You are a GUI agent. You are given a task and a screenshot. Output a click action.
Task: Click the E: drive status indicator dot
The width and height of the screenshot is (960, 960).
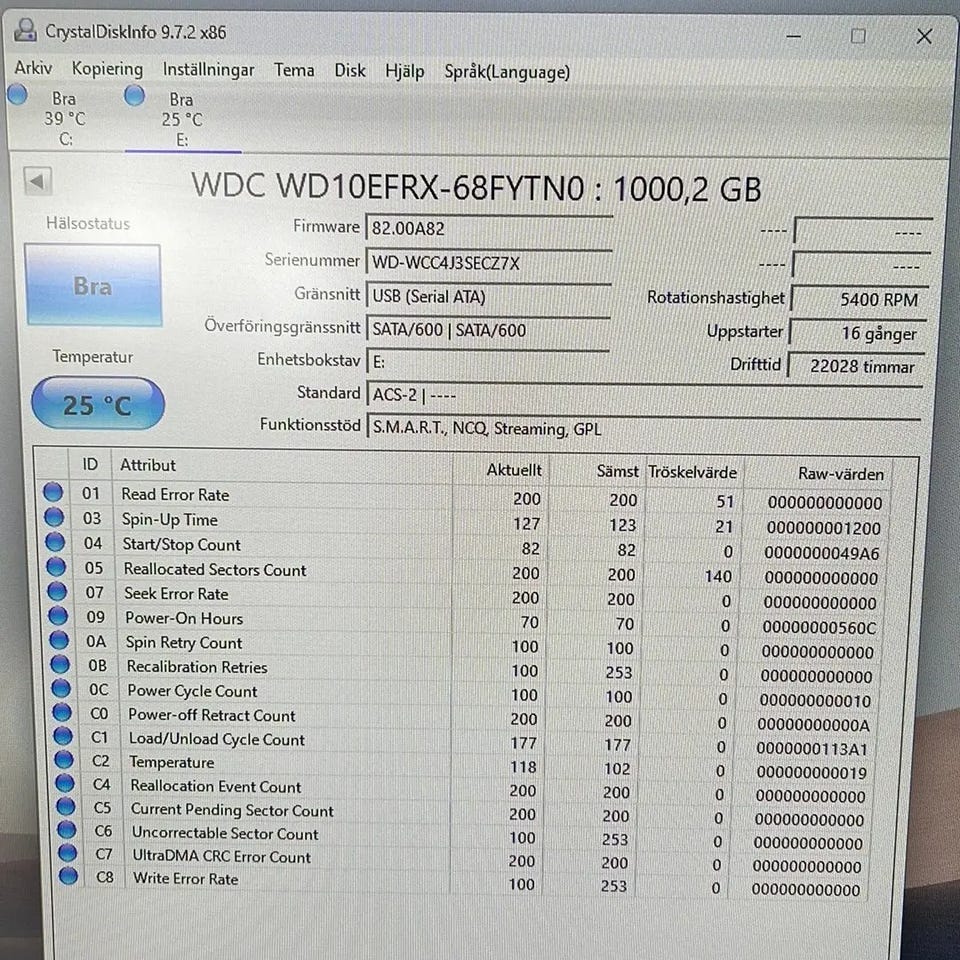pyautogui.click(x=135, y=96)
